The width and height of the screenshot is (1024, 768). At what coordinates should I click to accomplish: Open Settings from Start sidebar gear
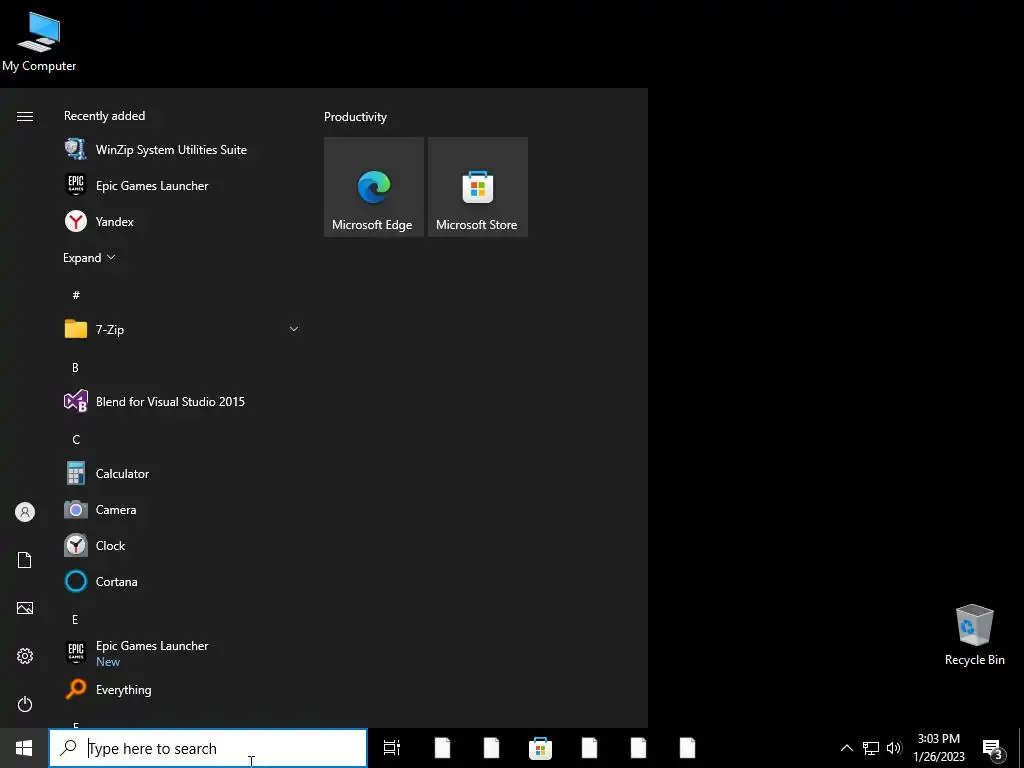click(x=25, y=656)
